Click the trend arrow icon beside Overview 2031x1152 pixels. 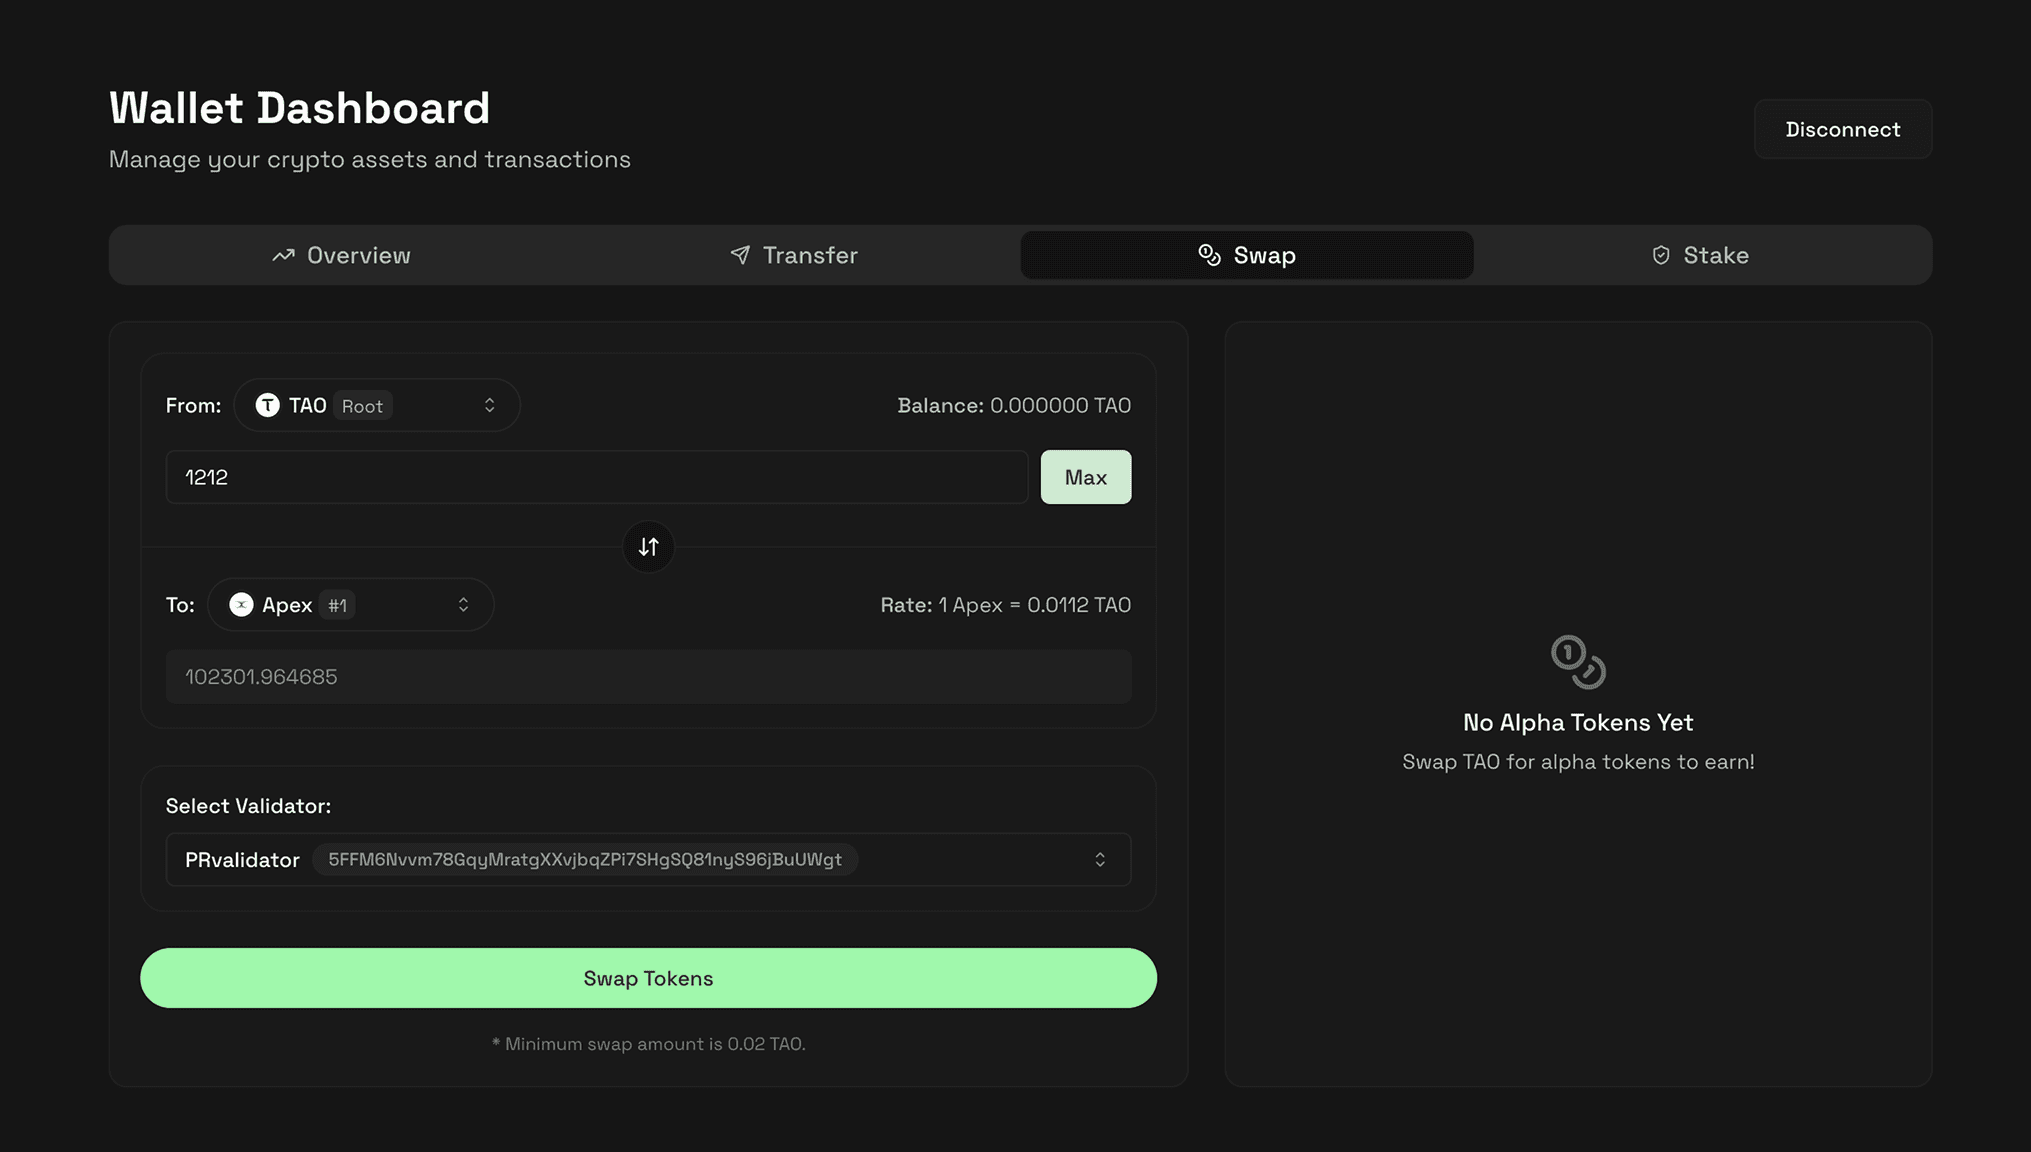click(283, 255)
